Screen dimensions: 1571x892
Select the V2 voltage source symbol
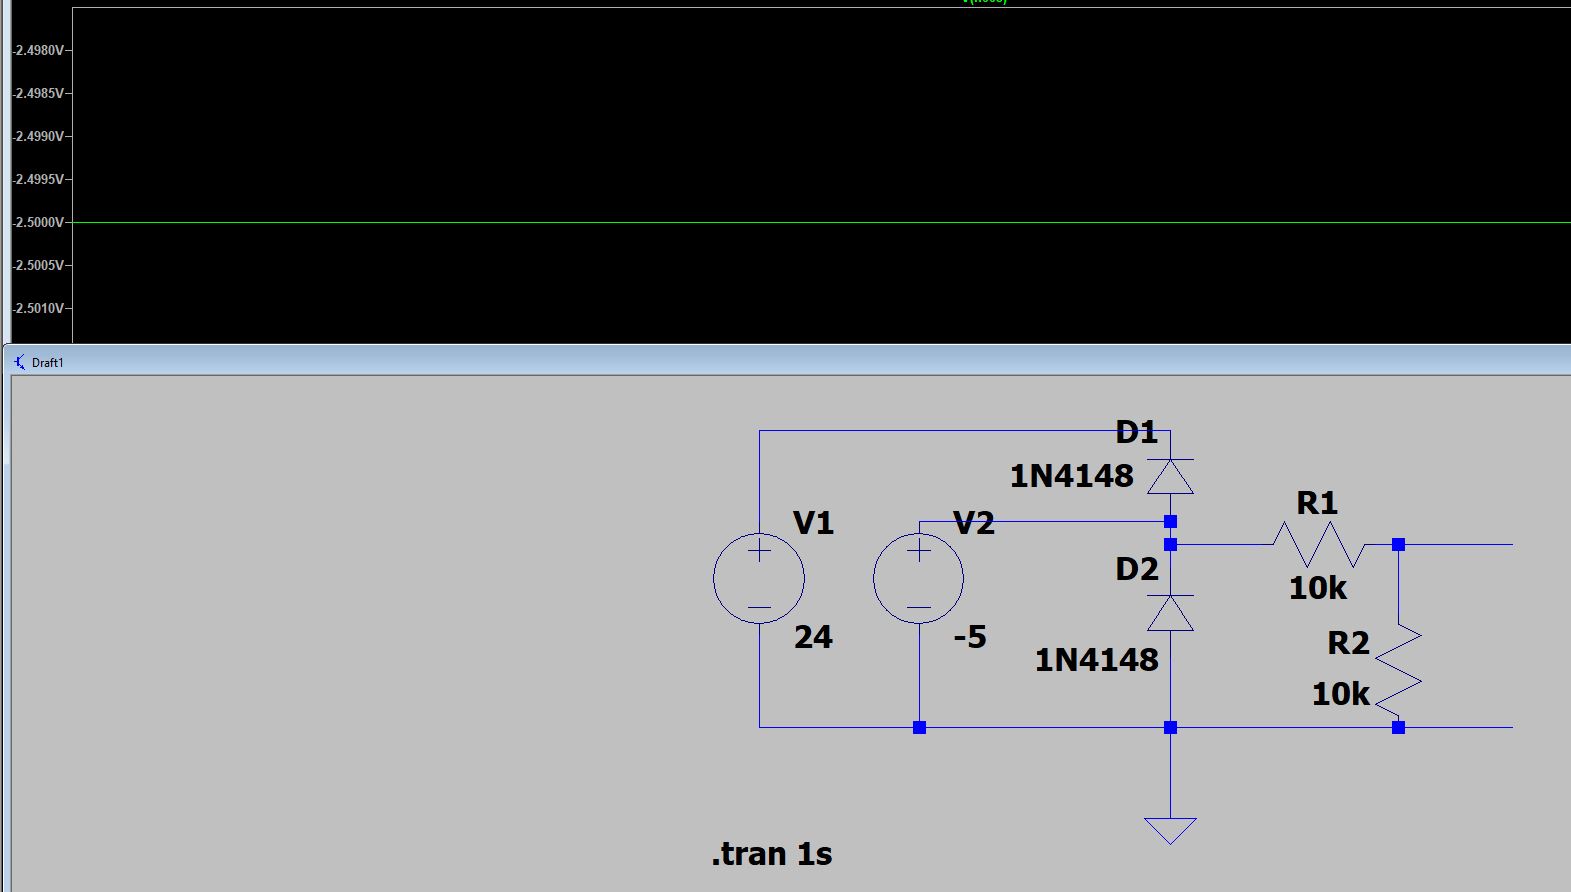coord(918,578)
